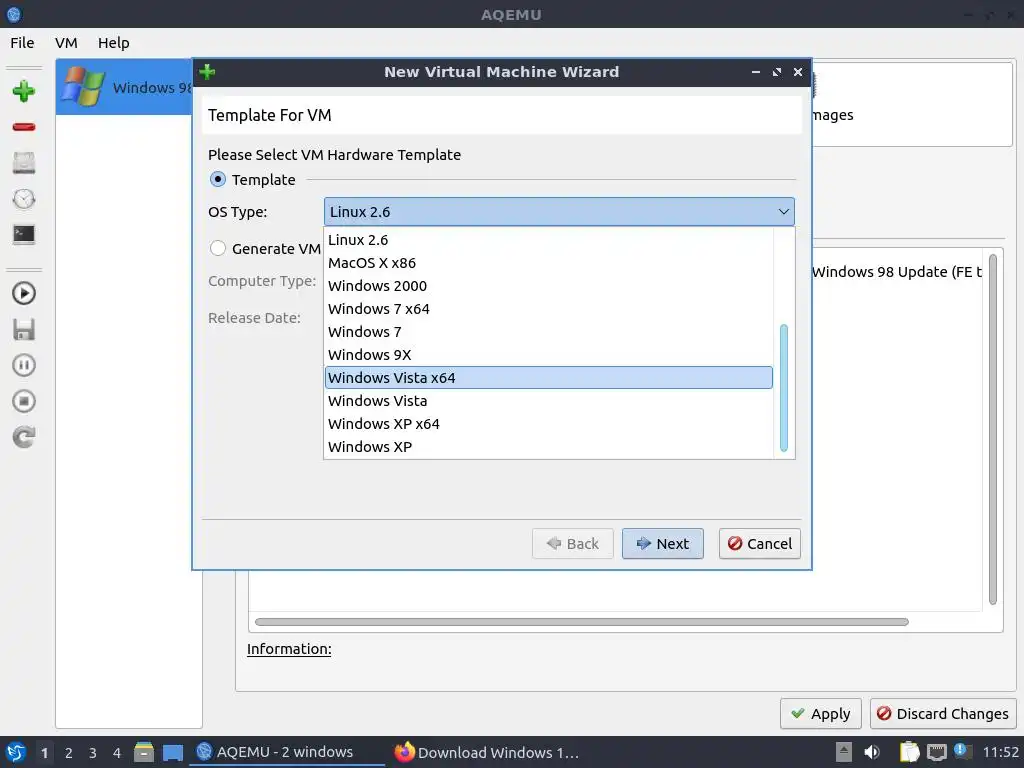The width and height of the screenshot is (1024, 768).
Task: Choose Windows 9X from the list
Action: point(549,355)
